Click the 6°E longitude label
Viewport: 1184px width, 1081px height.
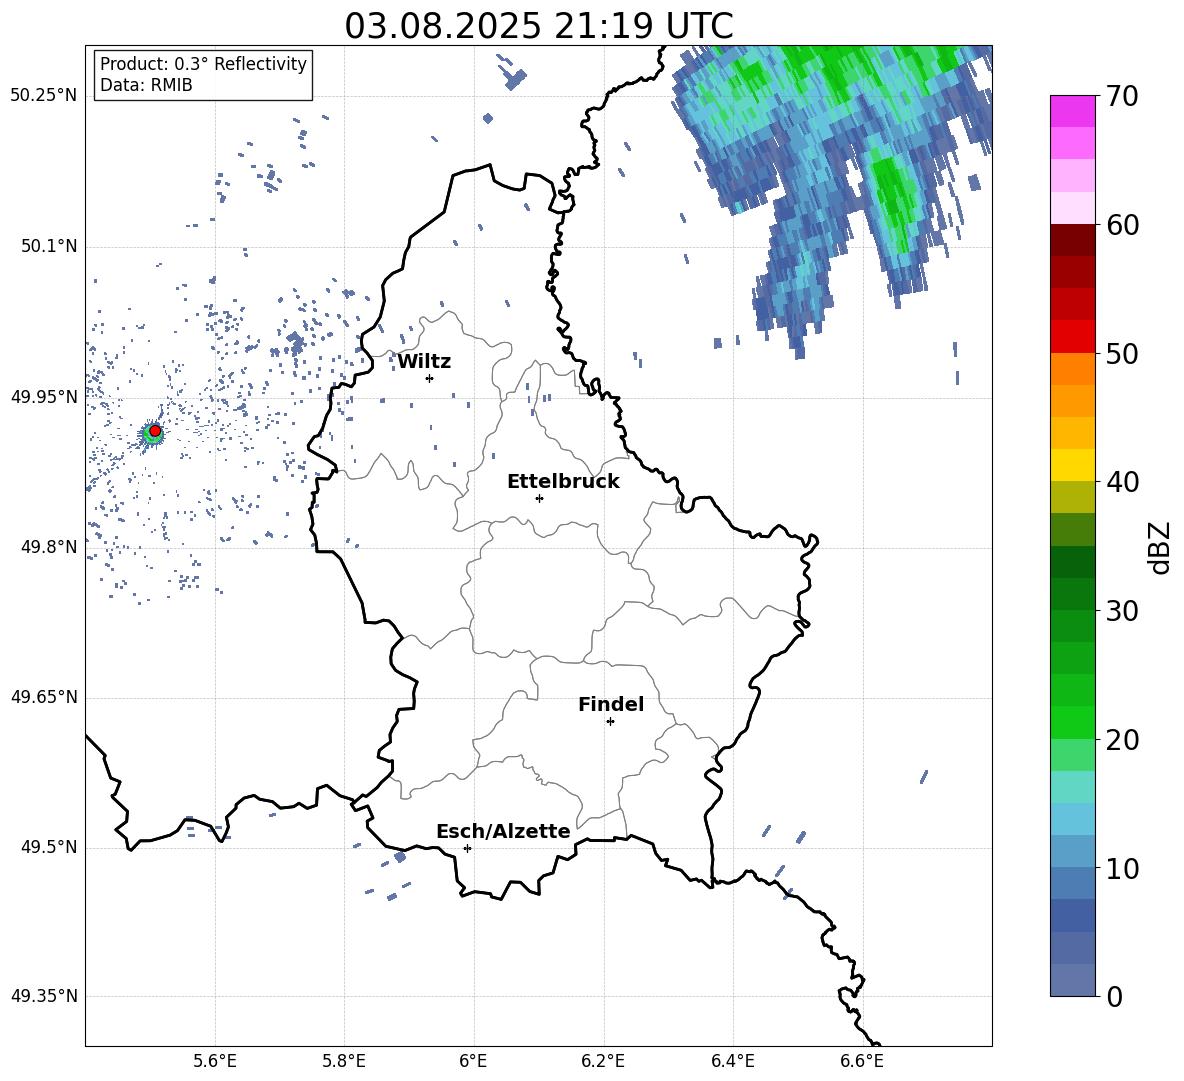coord(473,1061)
